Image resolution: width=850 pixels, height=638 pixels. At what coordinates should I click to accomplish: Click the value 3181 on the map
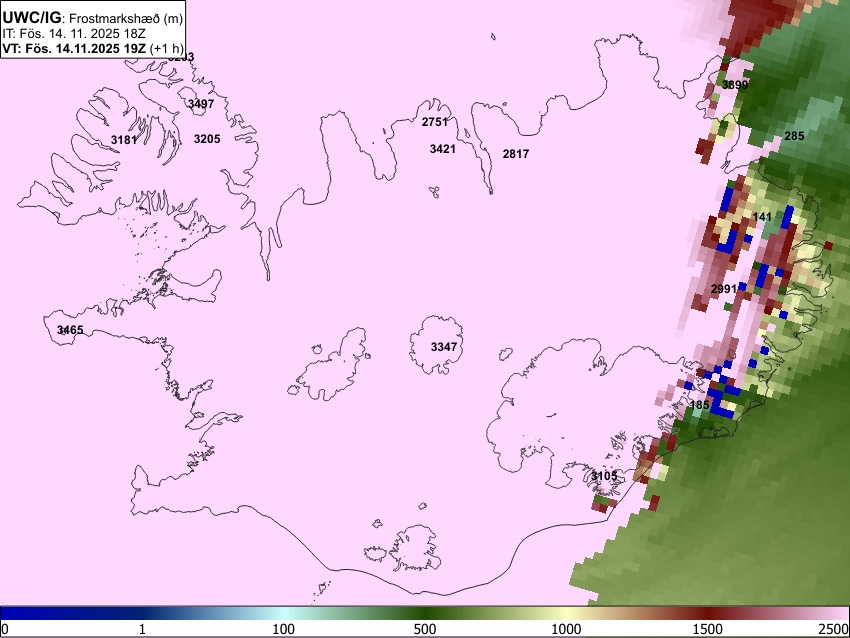click(124, 140)
